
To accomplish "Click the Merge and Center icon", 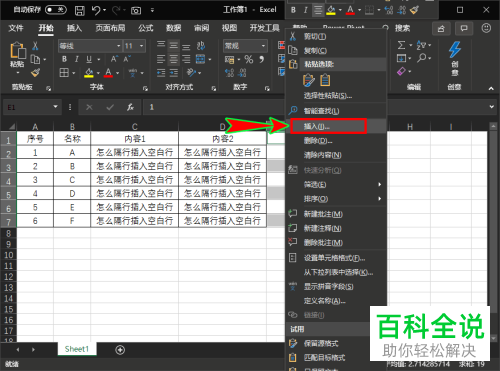I will pyautogui.click(x=200, y=59).
